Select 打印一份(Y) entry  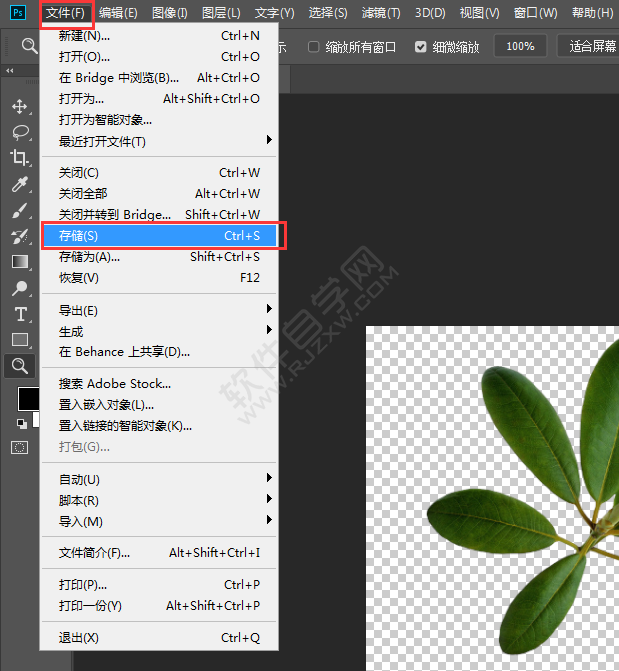coord(159,606)
